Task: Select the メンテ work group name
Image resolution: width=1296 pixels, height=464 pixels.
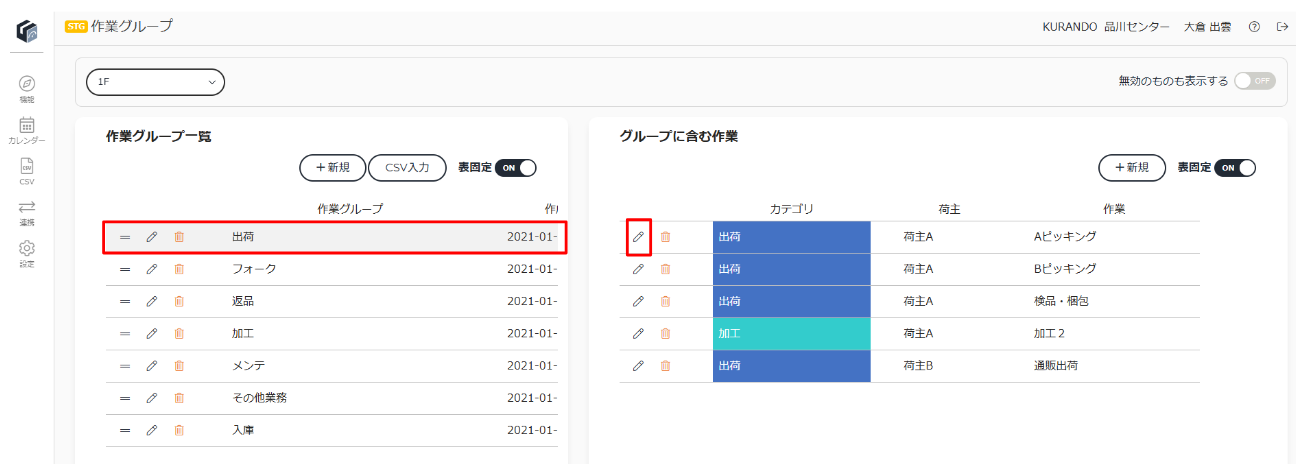Action: pos(249,366)
